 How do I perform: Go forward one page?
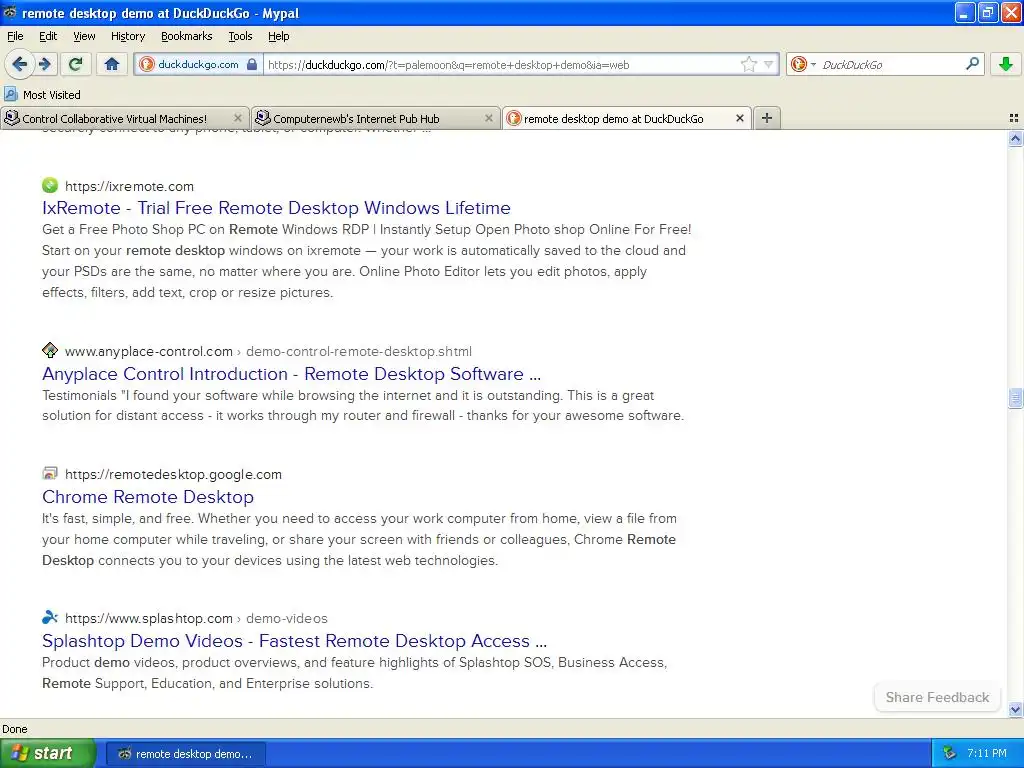[44, 64]
